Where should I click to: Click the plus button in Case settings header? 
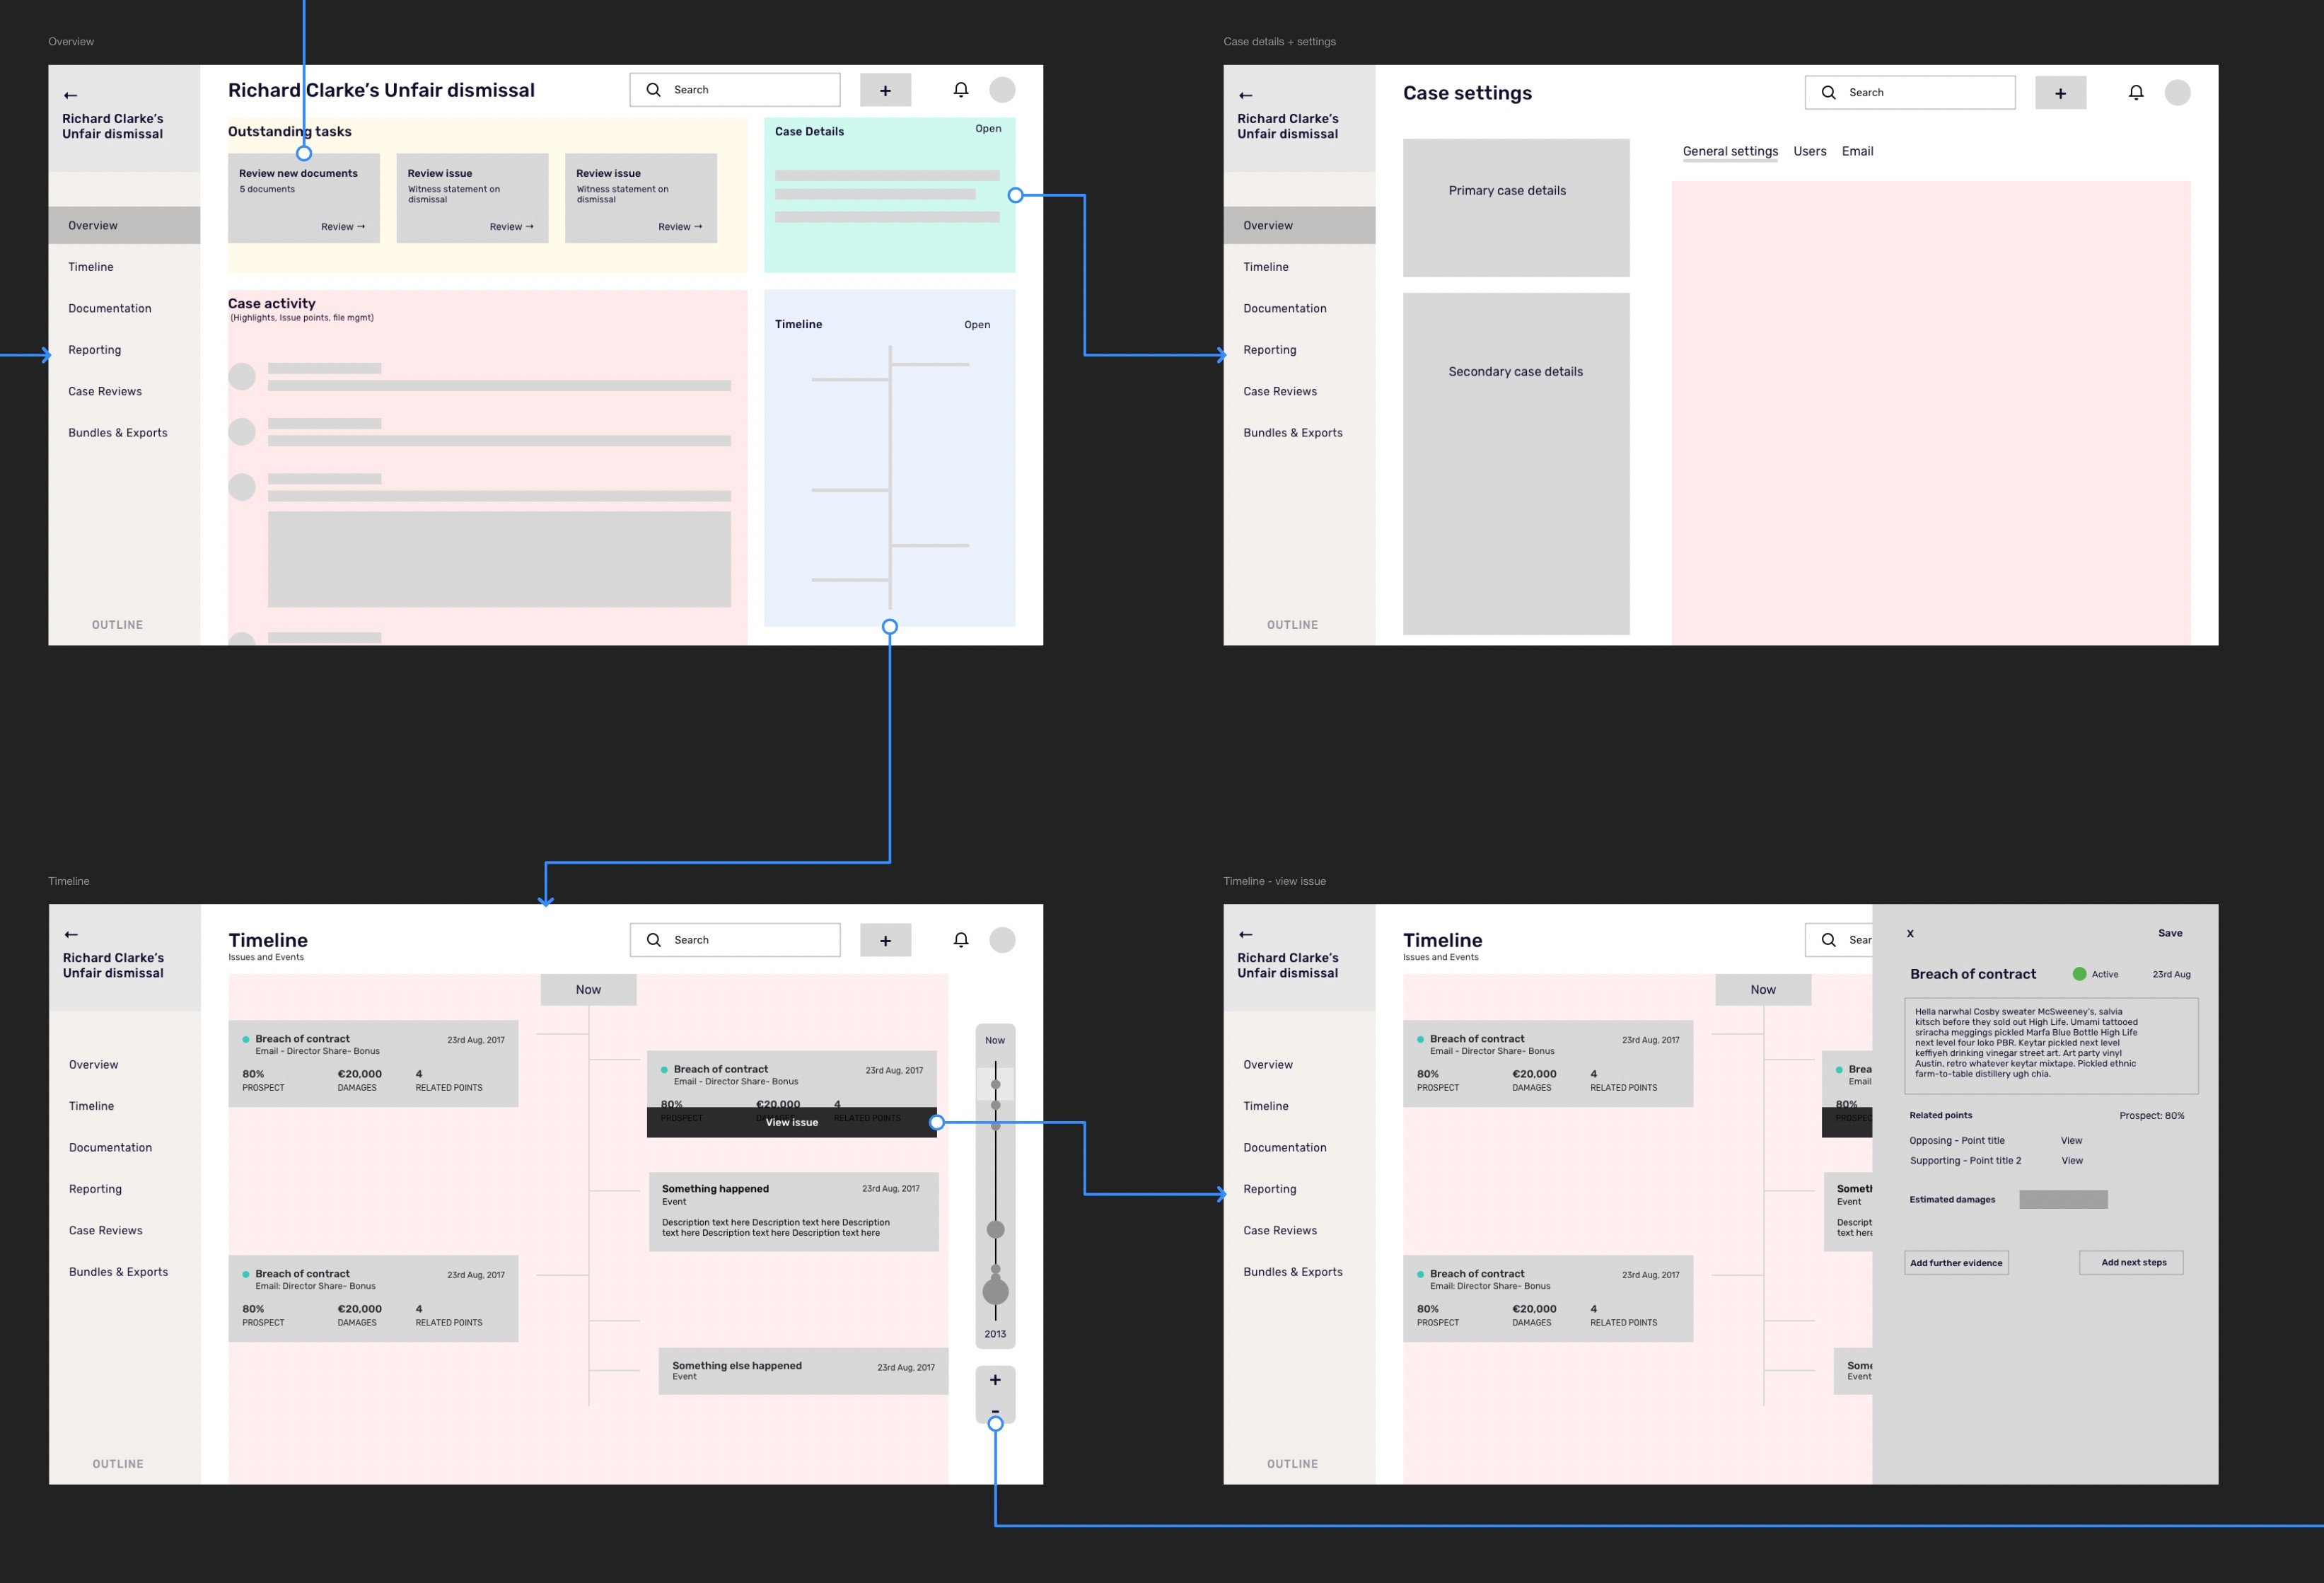[x=2060, y=93]
